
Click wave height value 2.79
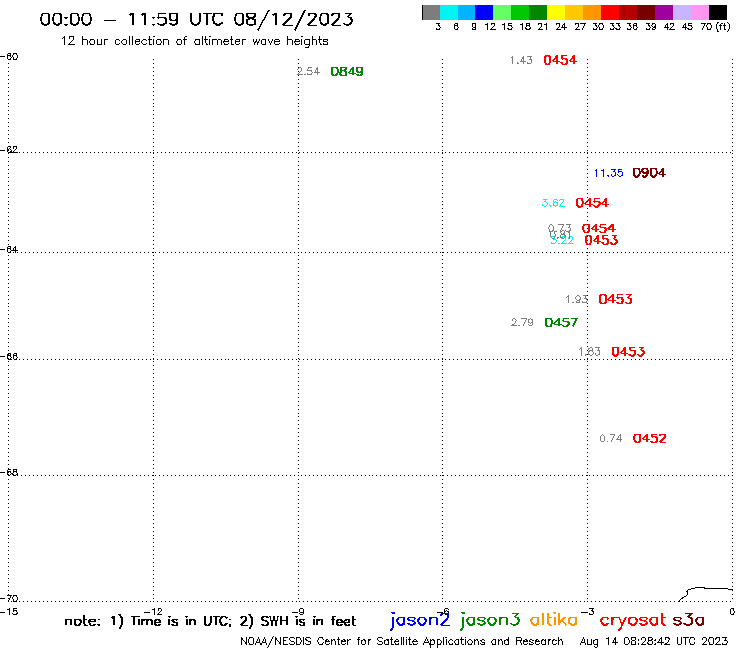pos(522,322)
